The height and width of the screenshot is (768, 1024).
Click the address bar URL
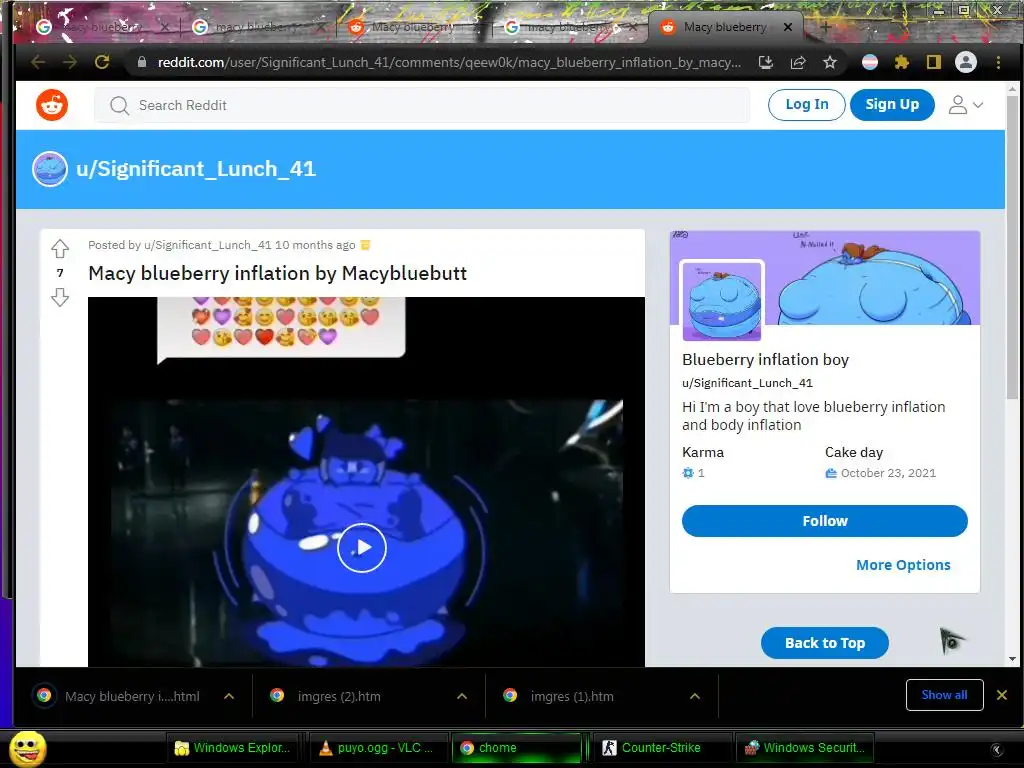(449, 62)
